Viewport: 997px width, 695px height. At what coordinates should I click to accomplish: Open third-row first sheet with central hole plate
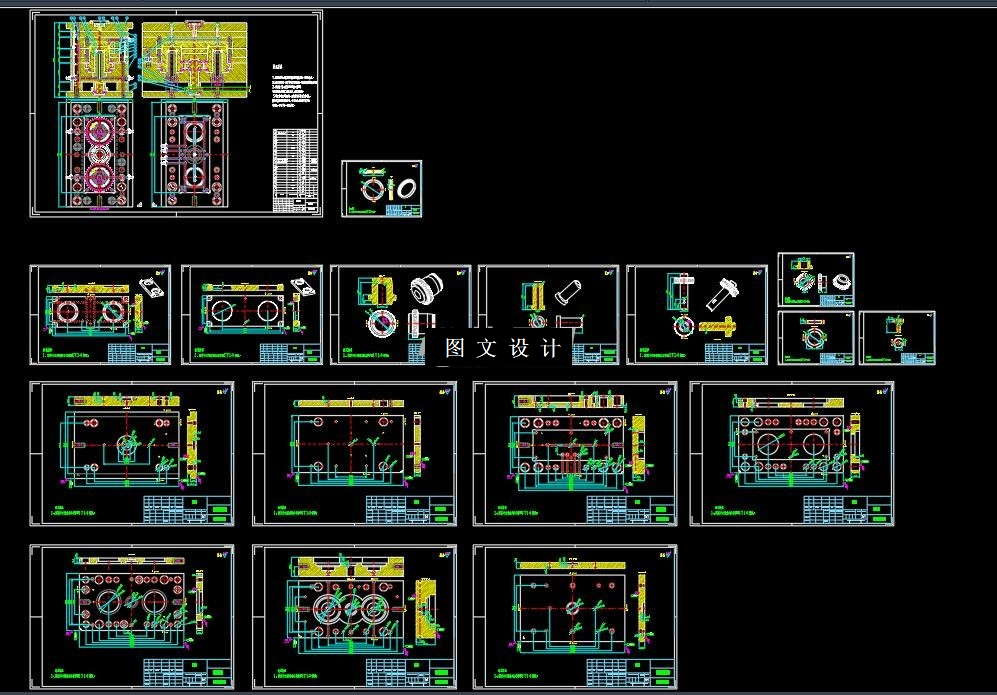(x=132, y=454)
